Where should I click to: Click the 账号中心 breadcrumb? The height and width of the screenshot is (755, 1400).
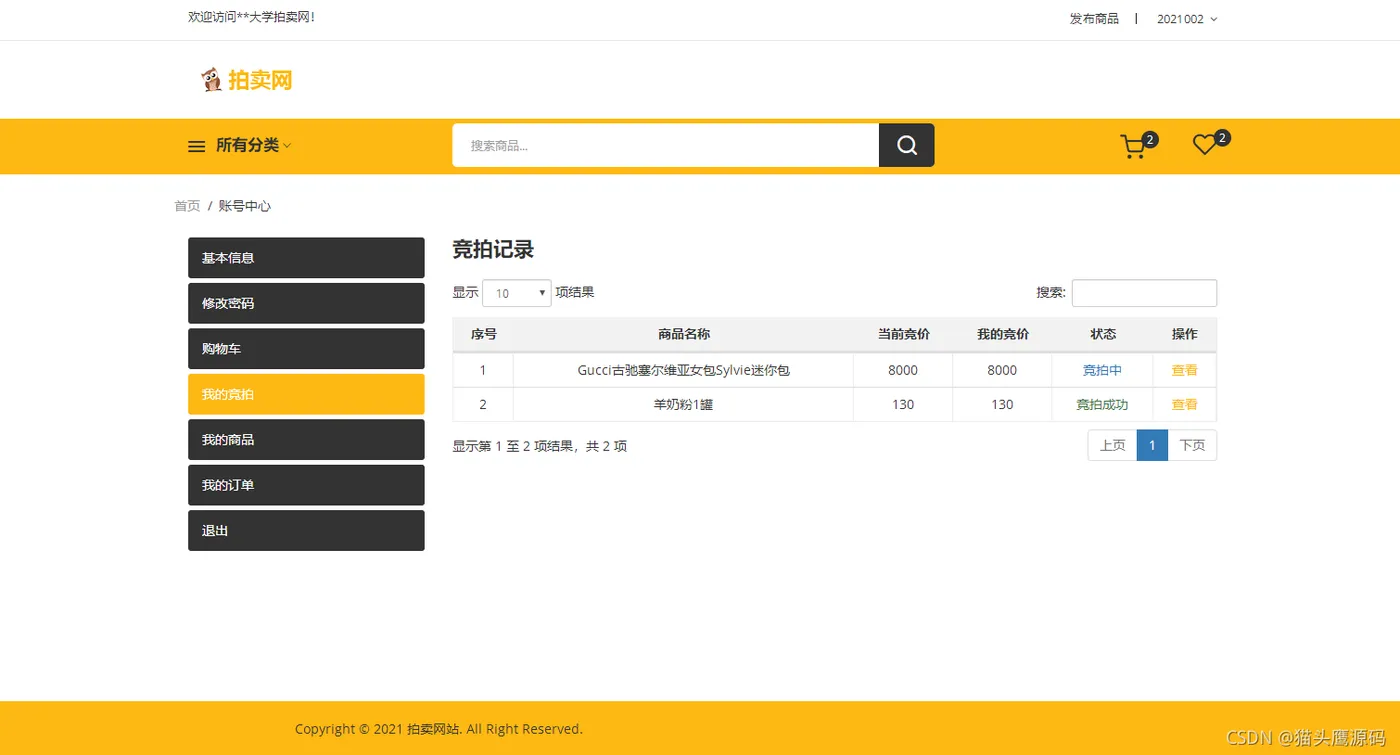pyautogui.click(x=245, y=206)
